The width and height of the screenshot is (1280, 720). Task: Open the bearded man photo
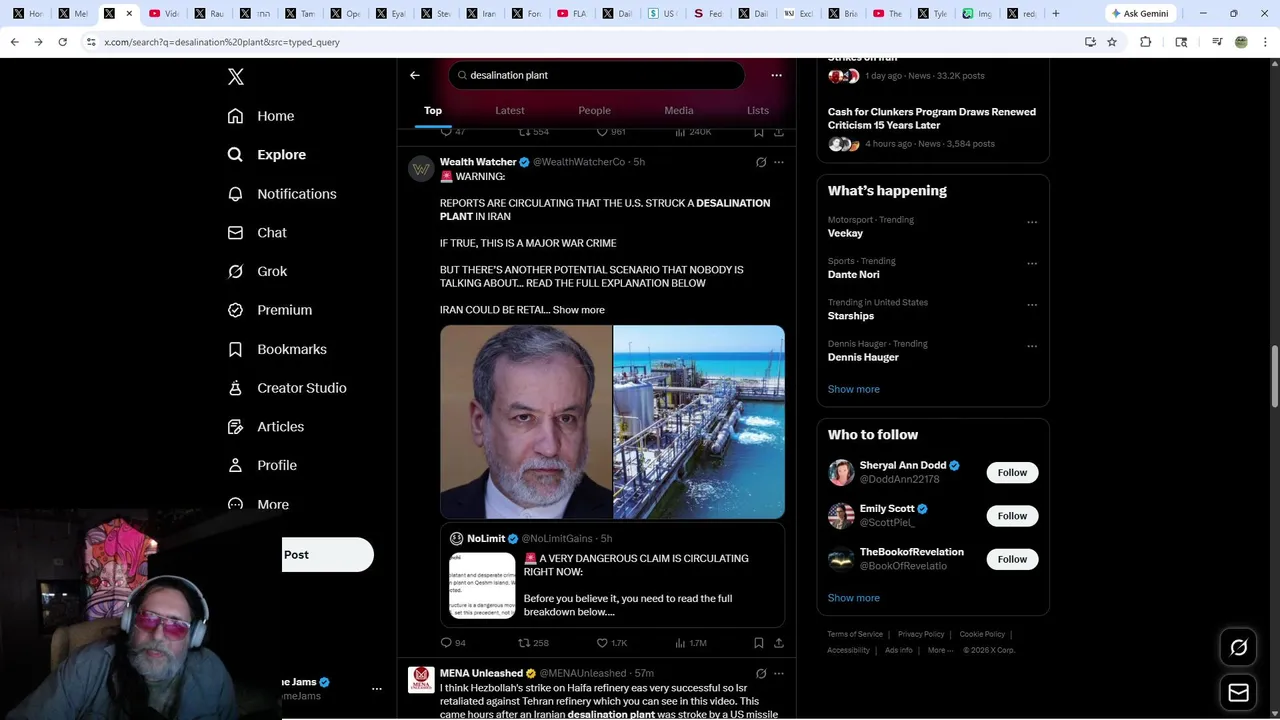(x=526, y=422)
